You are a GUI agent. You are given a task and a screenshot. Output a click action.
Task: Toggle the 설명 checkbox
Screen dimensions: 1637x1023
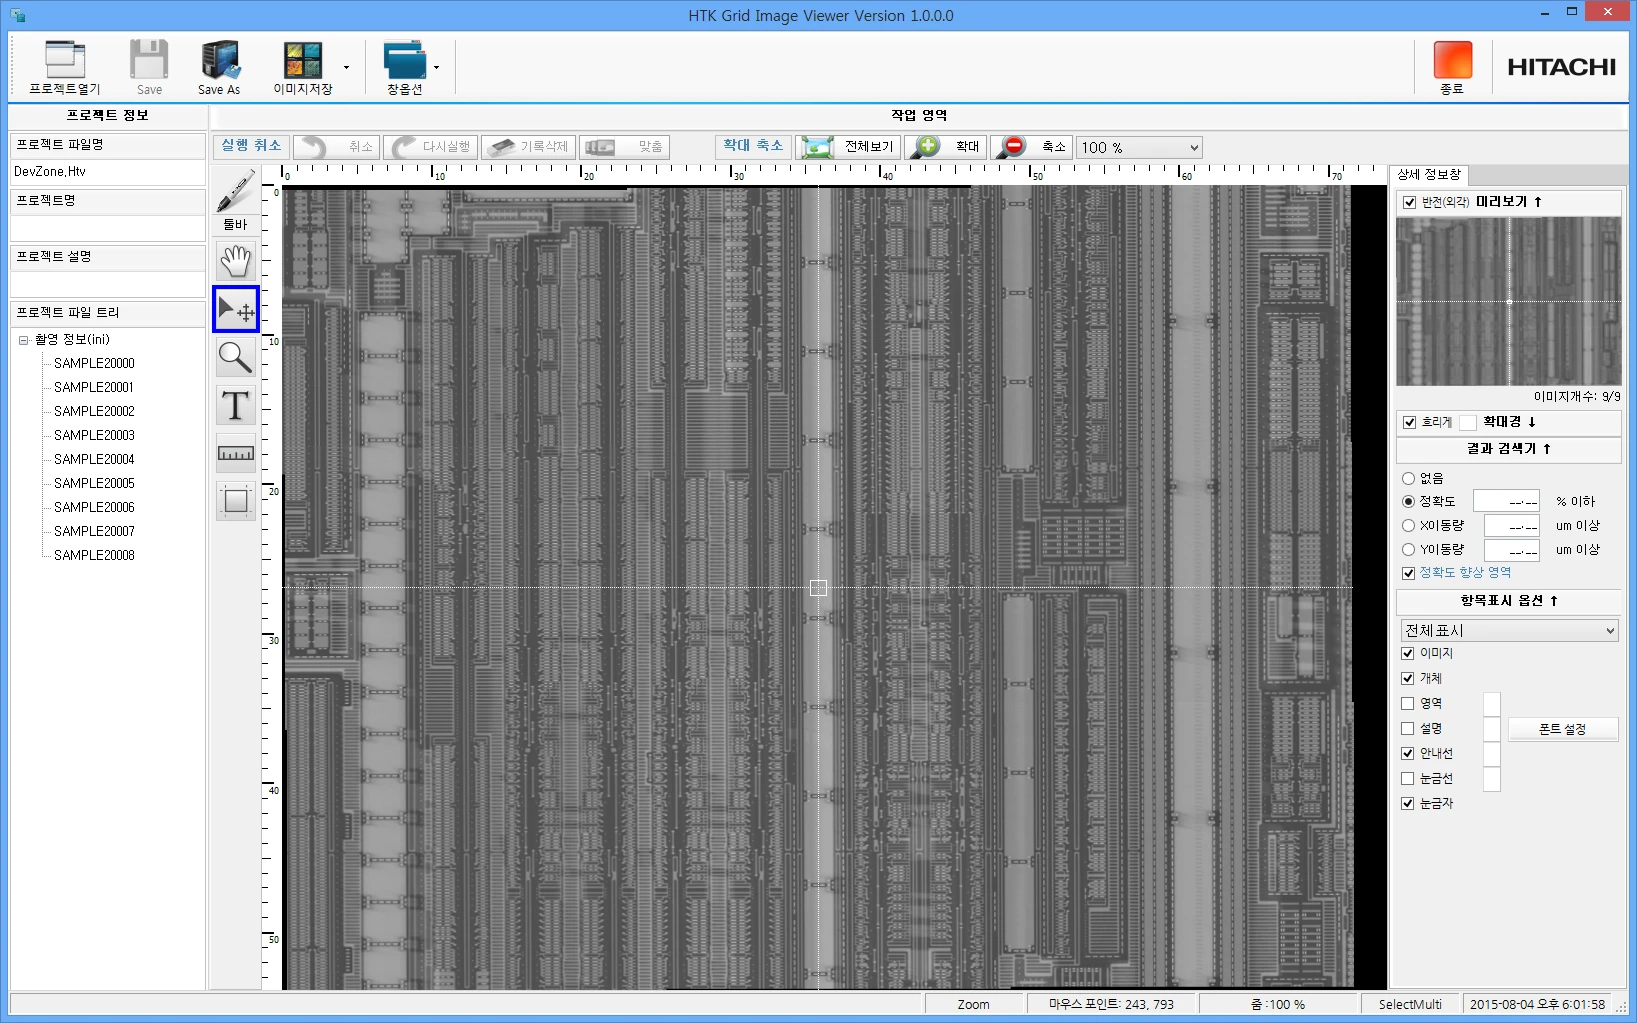pos(1408,728)
